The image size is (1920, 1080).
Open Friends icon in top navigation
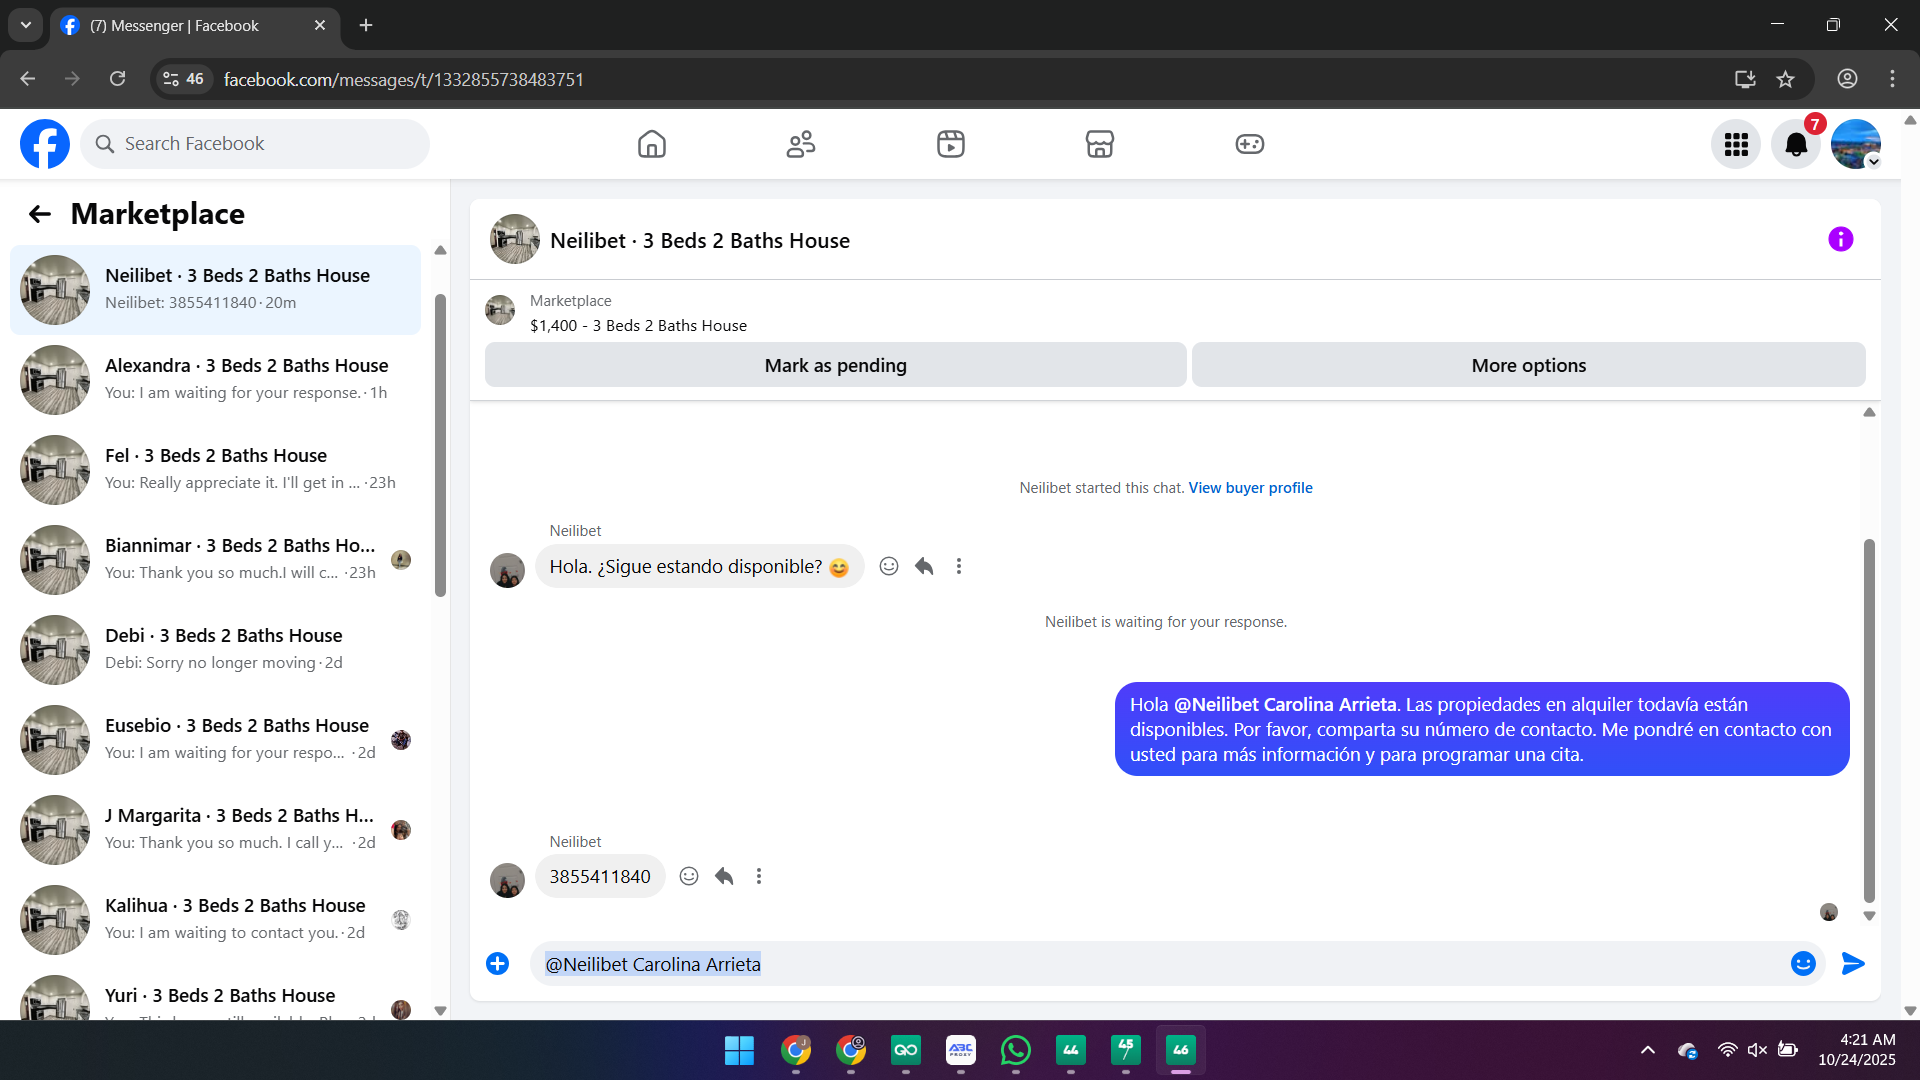click(x=801, y=144)
